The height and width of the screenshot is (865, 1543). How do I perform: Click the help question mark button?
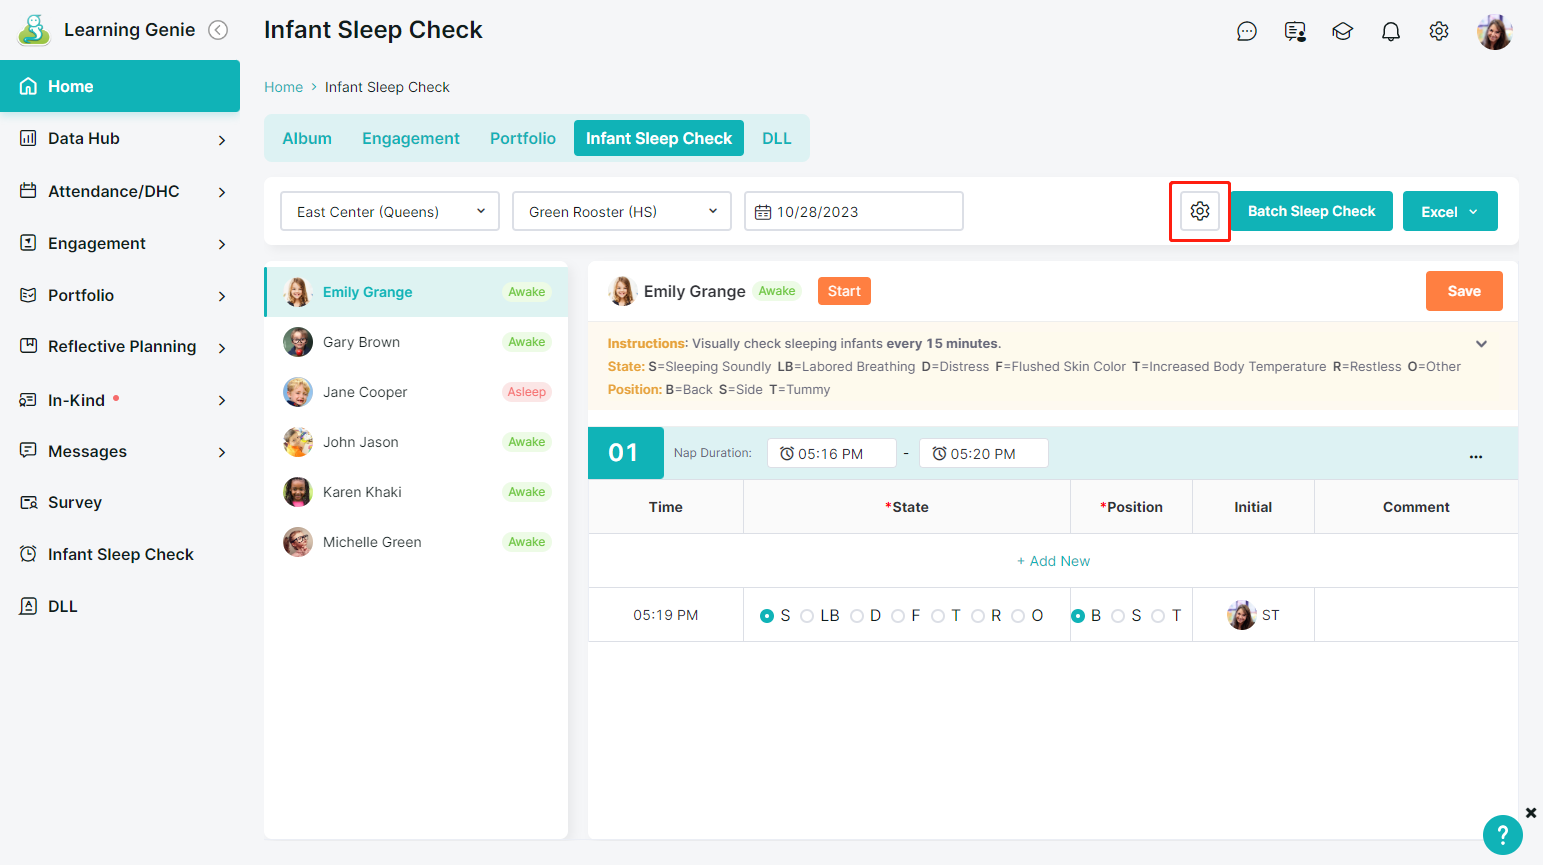click(1502, 834)
